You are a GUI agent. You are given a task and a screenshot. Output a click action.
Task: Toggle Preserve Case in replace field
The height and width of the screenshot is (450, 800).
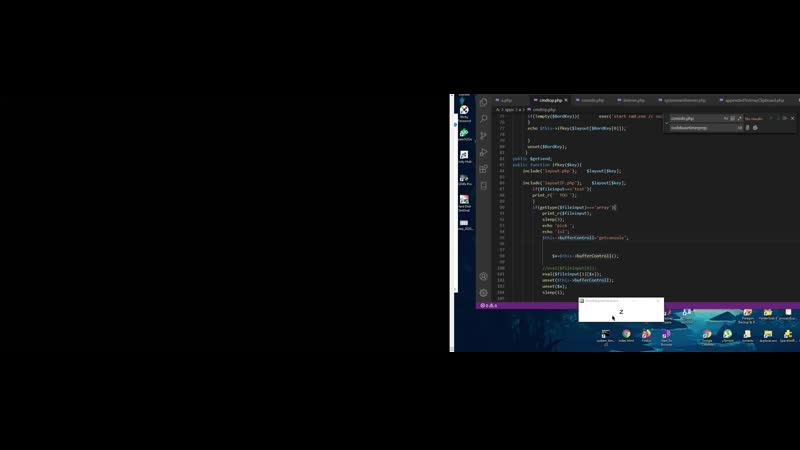[739, 128]
